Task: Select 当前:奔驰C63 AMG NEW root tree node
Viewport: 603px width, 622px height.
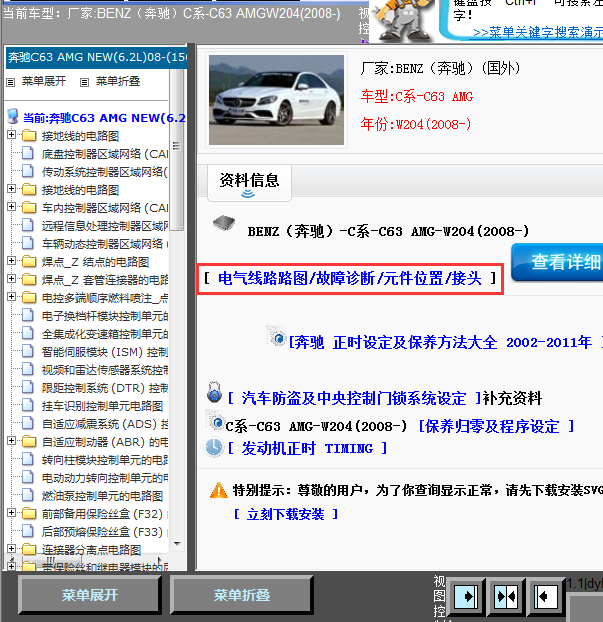Action: [x=104, y=117]
